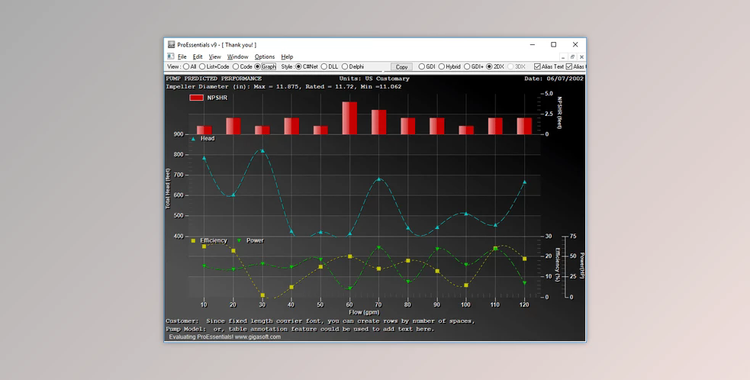Screen dimensions: 750x380
Task: Click the 'Total Head (feet)' axis label
Action: (168, 188)
